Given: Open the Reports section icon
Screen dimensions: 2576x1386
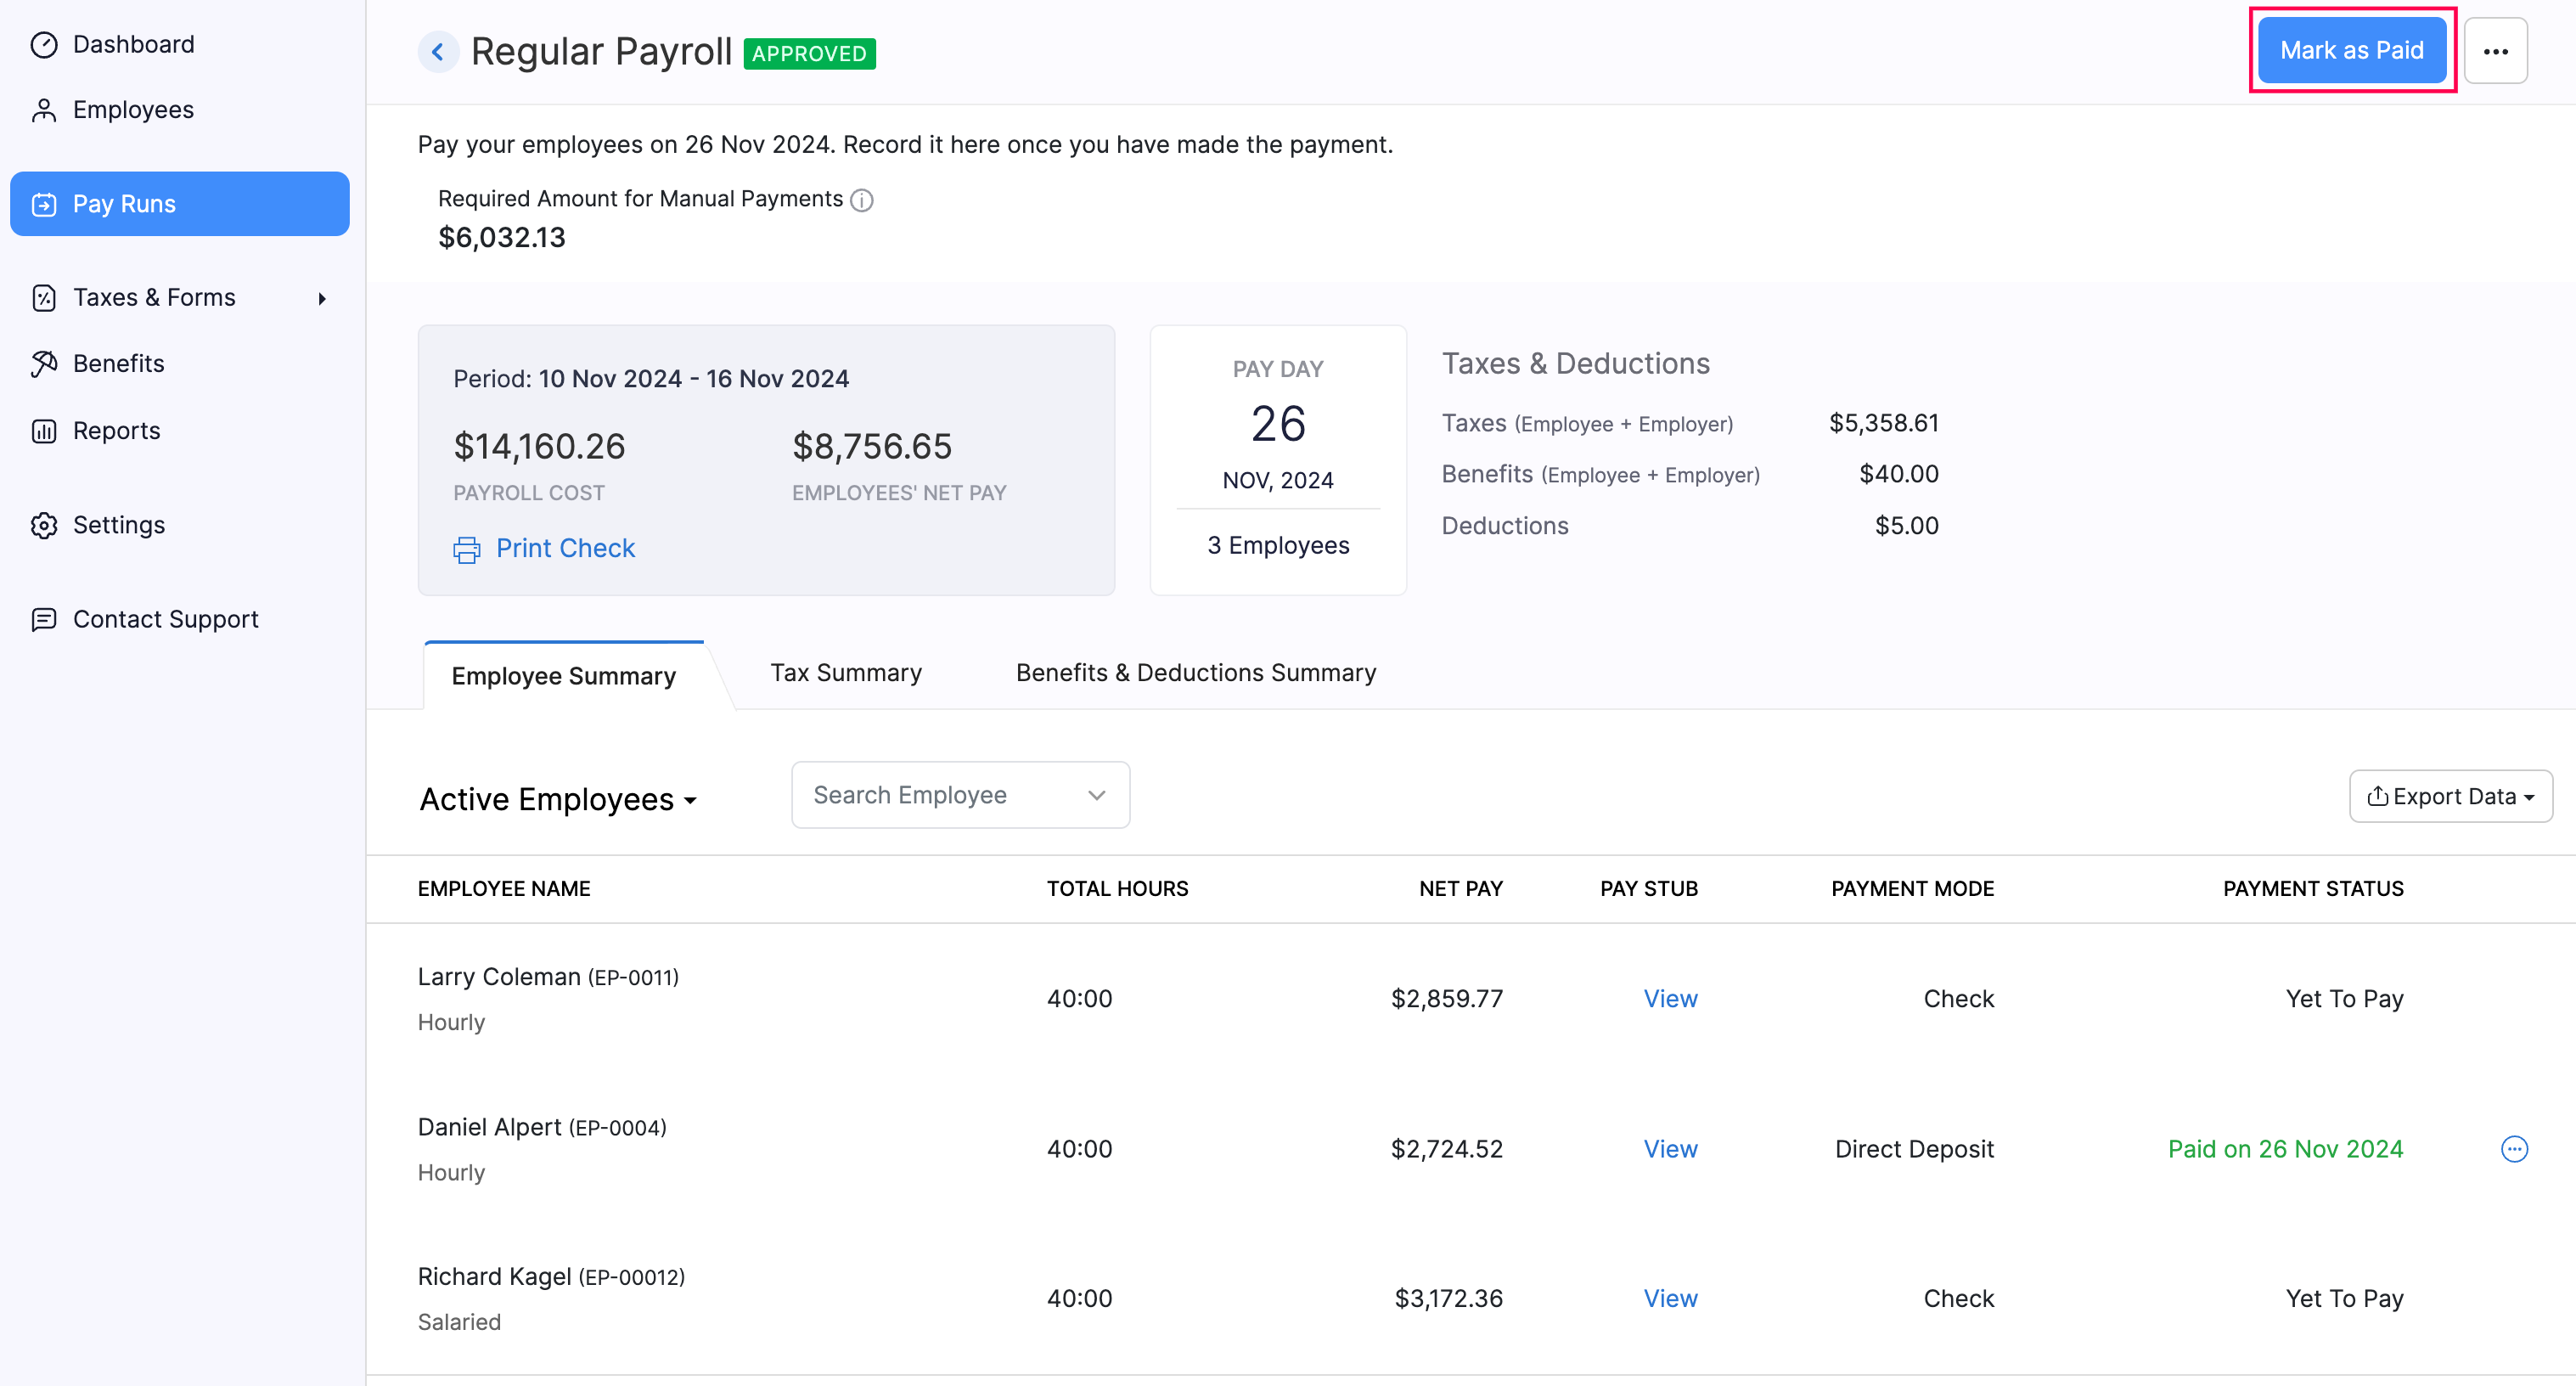Looking at the screenshot, I should click(44, 430).
